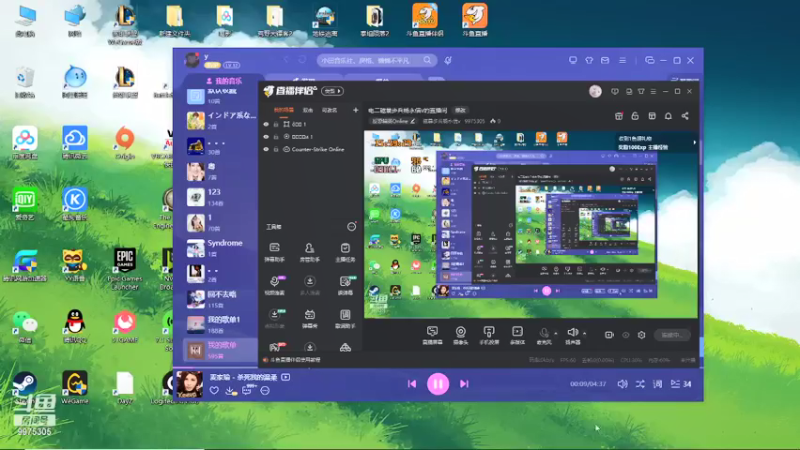
Task: Add a live screen capture source
Action: coord(432,335)
